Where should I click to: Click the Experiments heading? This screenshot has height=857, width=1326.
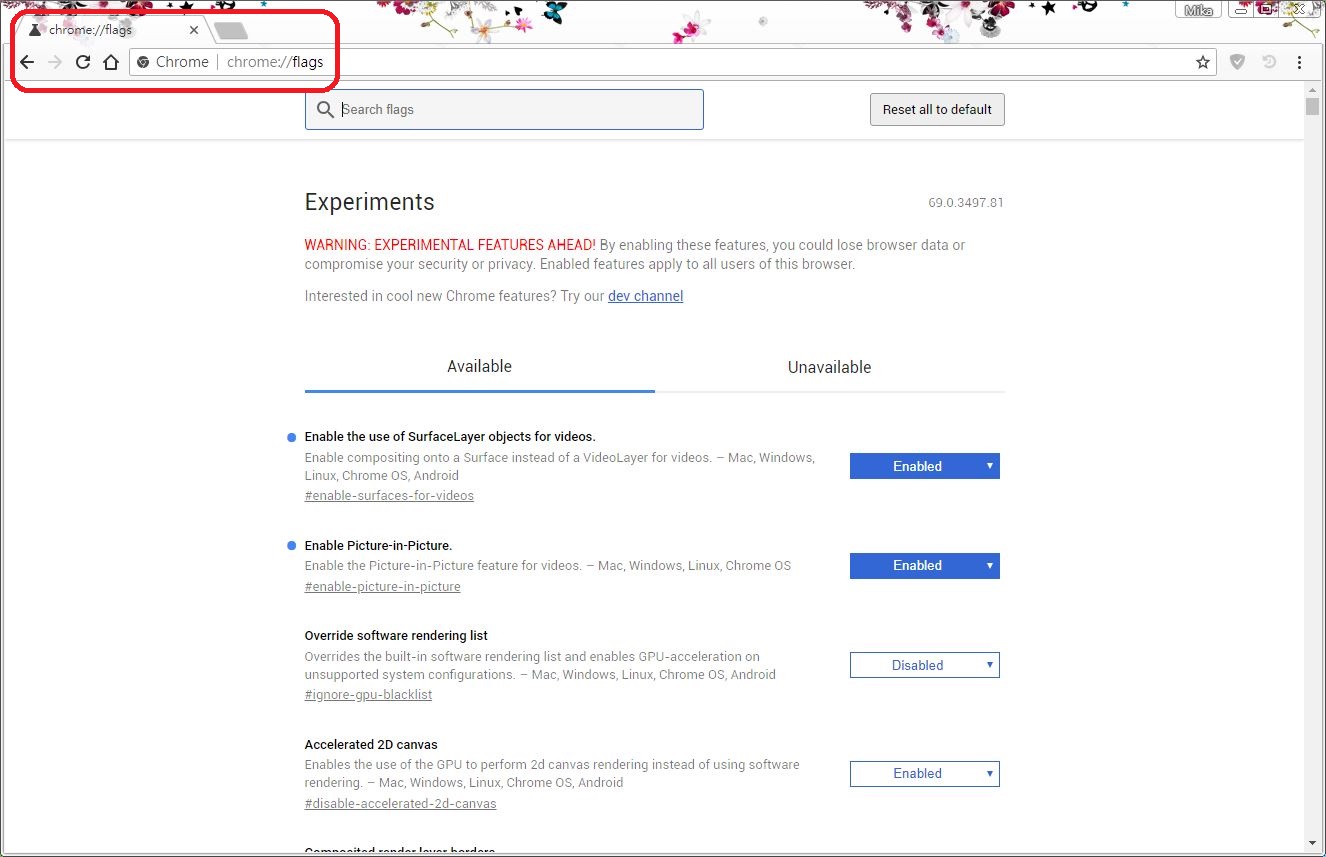pyautogui.click(x=370, y=202)
